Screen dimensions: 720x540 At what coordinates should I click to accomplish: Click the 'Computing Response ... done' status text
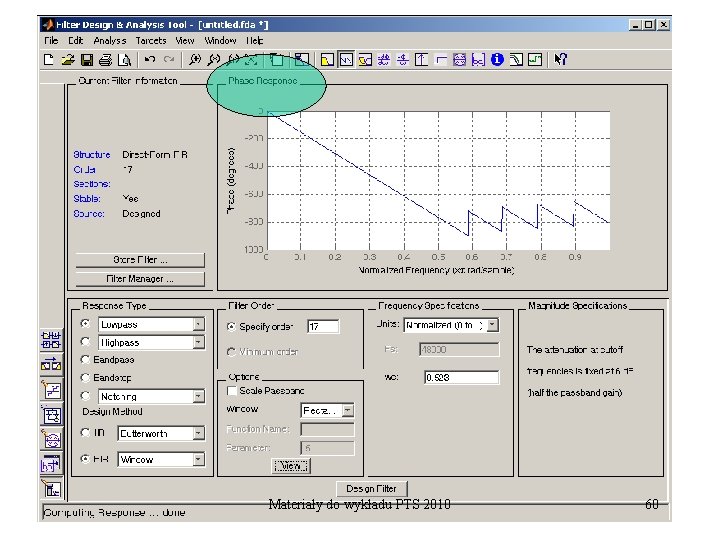click(x=114, y=512)
